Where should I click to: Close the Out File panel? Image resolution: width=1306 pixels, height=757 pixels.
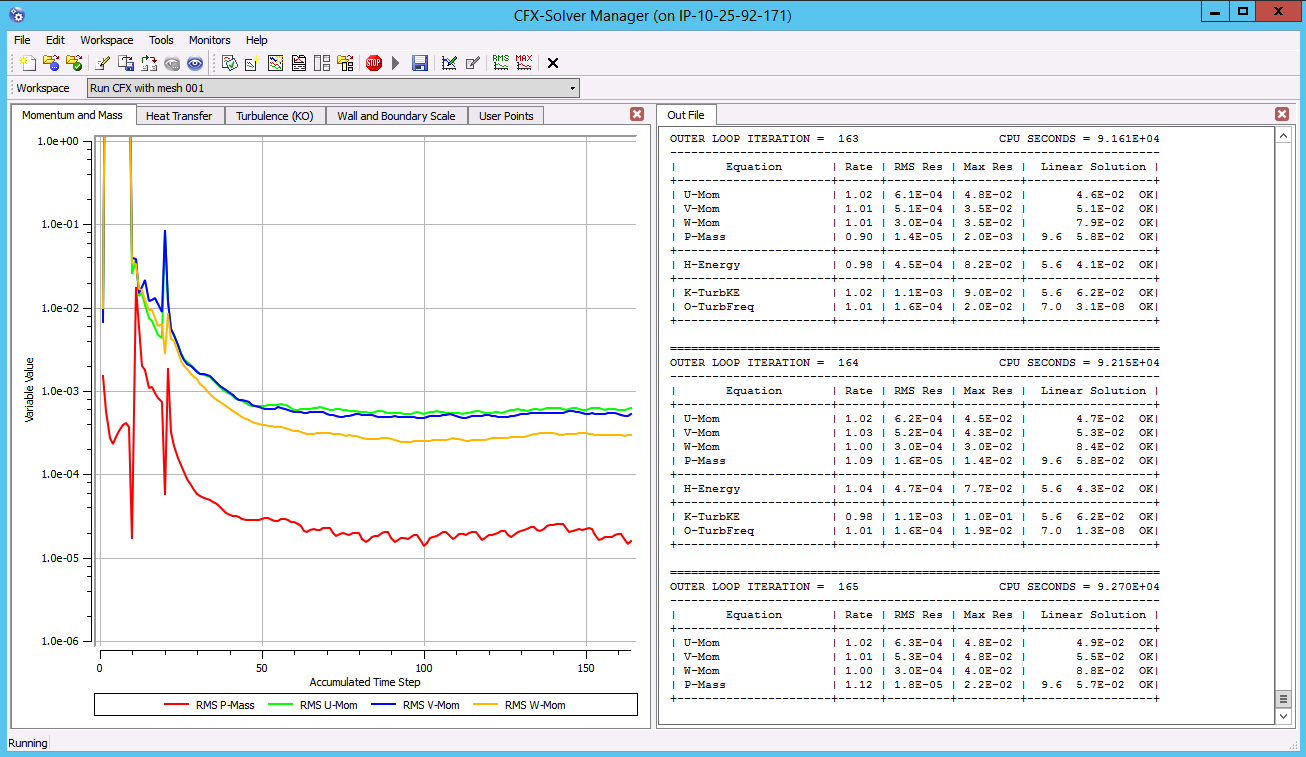(x=1283, y=115)
